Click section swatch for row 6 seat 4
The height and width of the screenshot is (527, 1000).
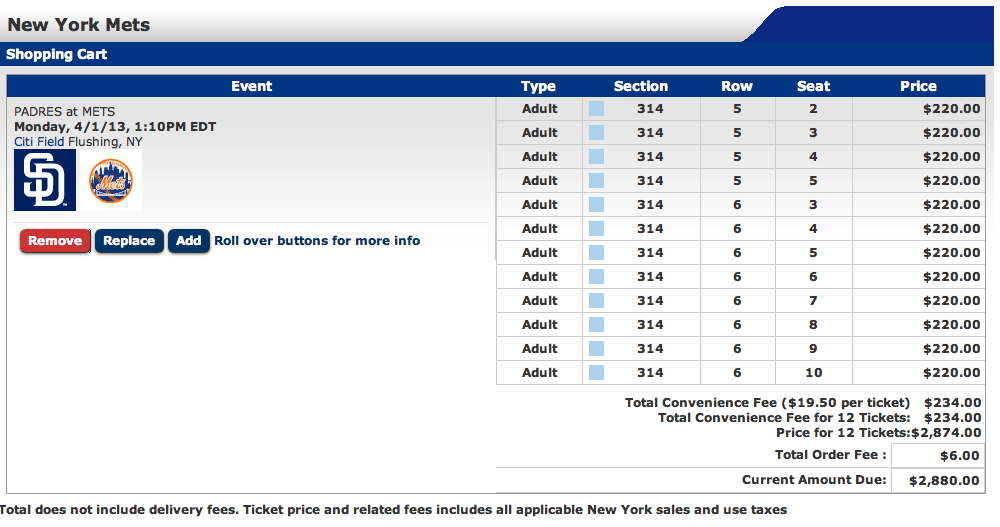[x=596, y=228]
